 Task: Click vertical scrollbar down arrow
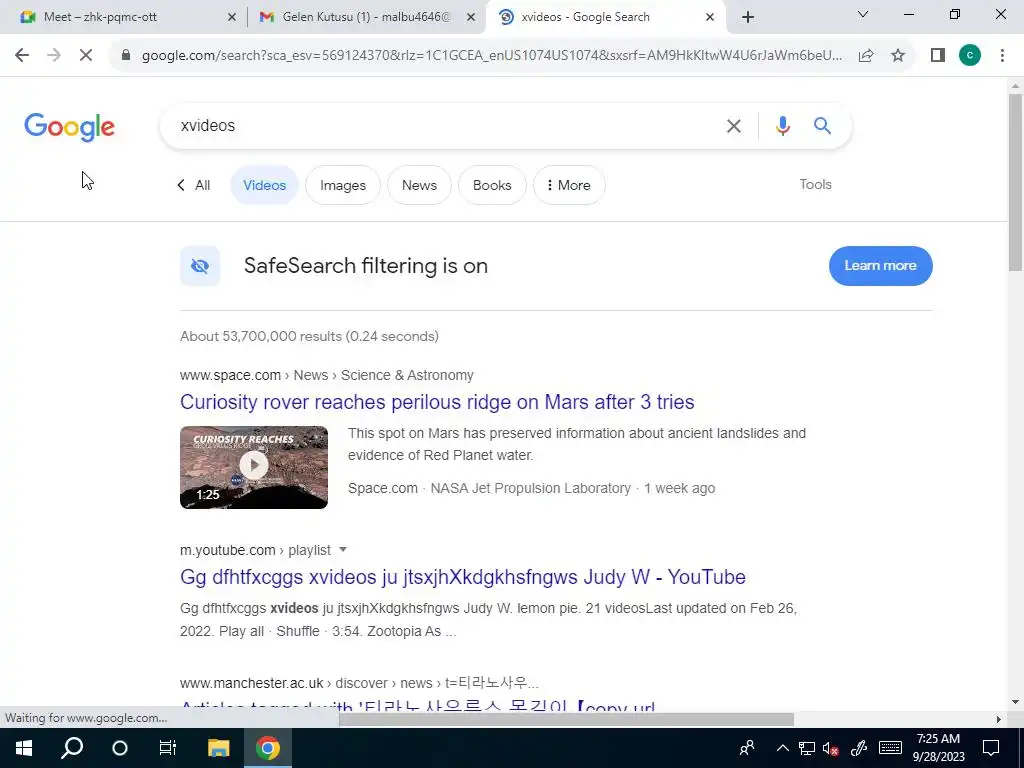pyautogui.click(x=1016, y=703)
